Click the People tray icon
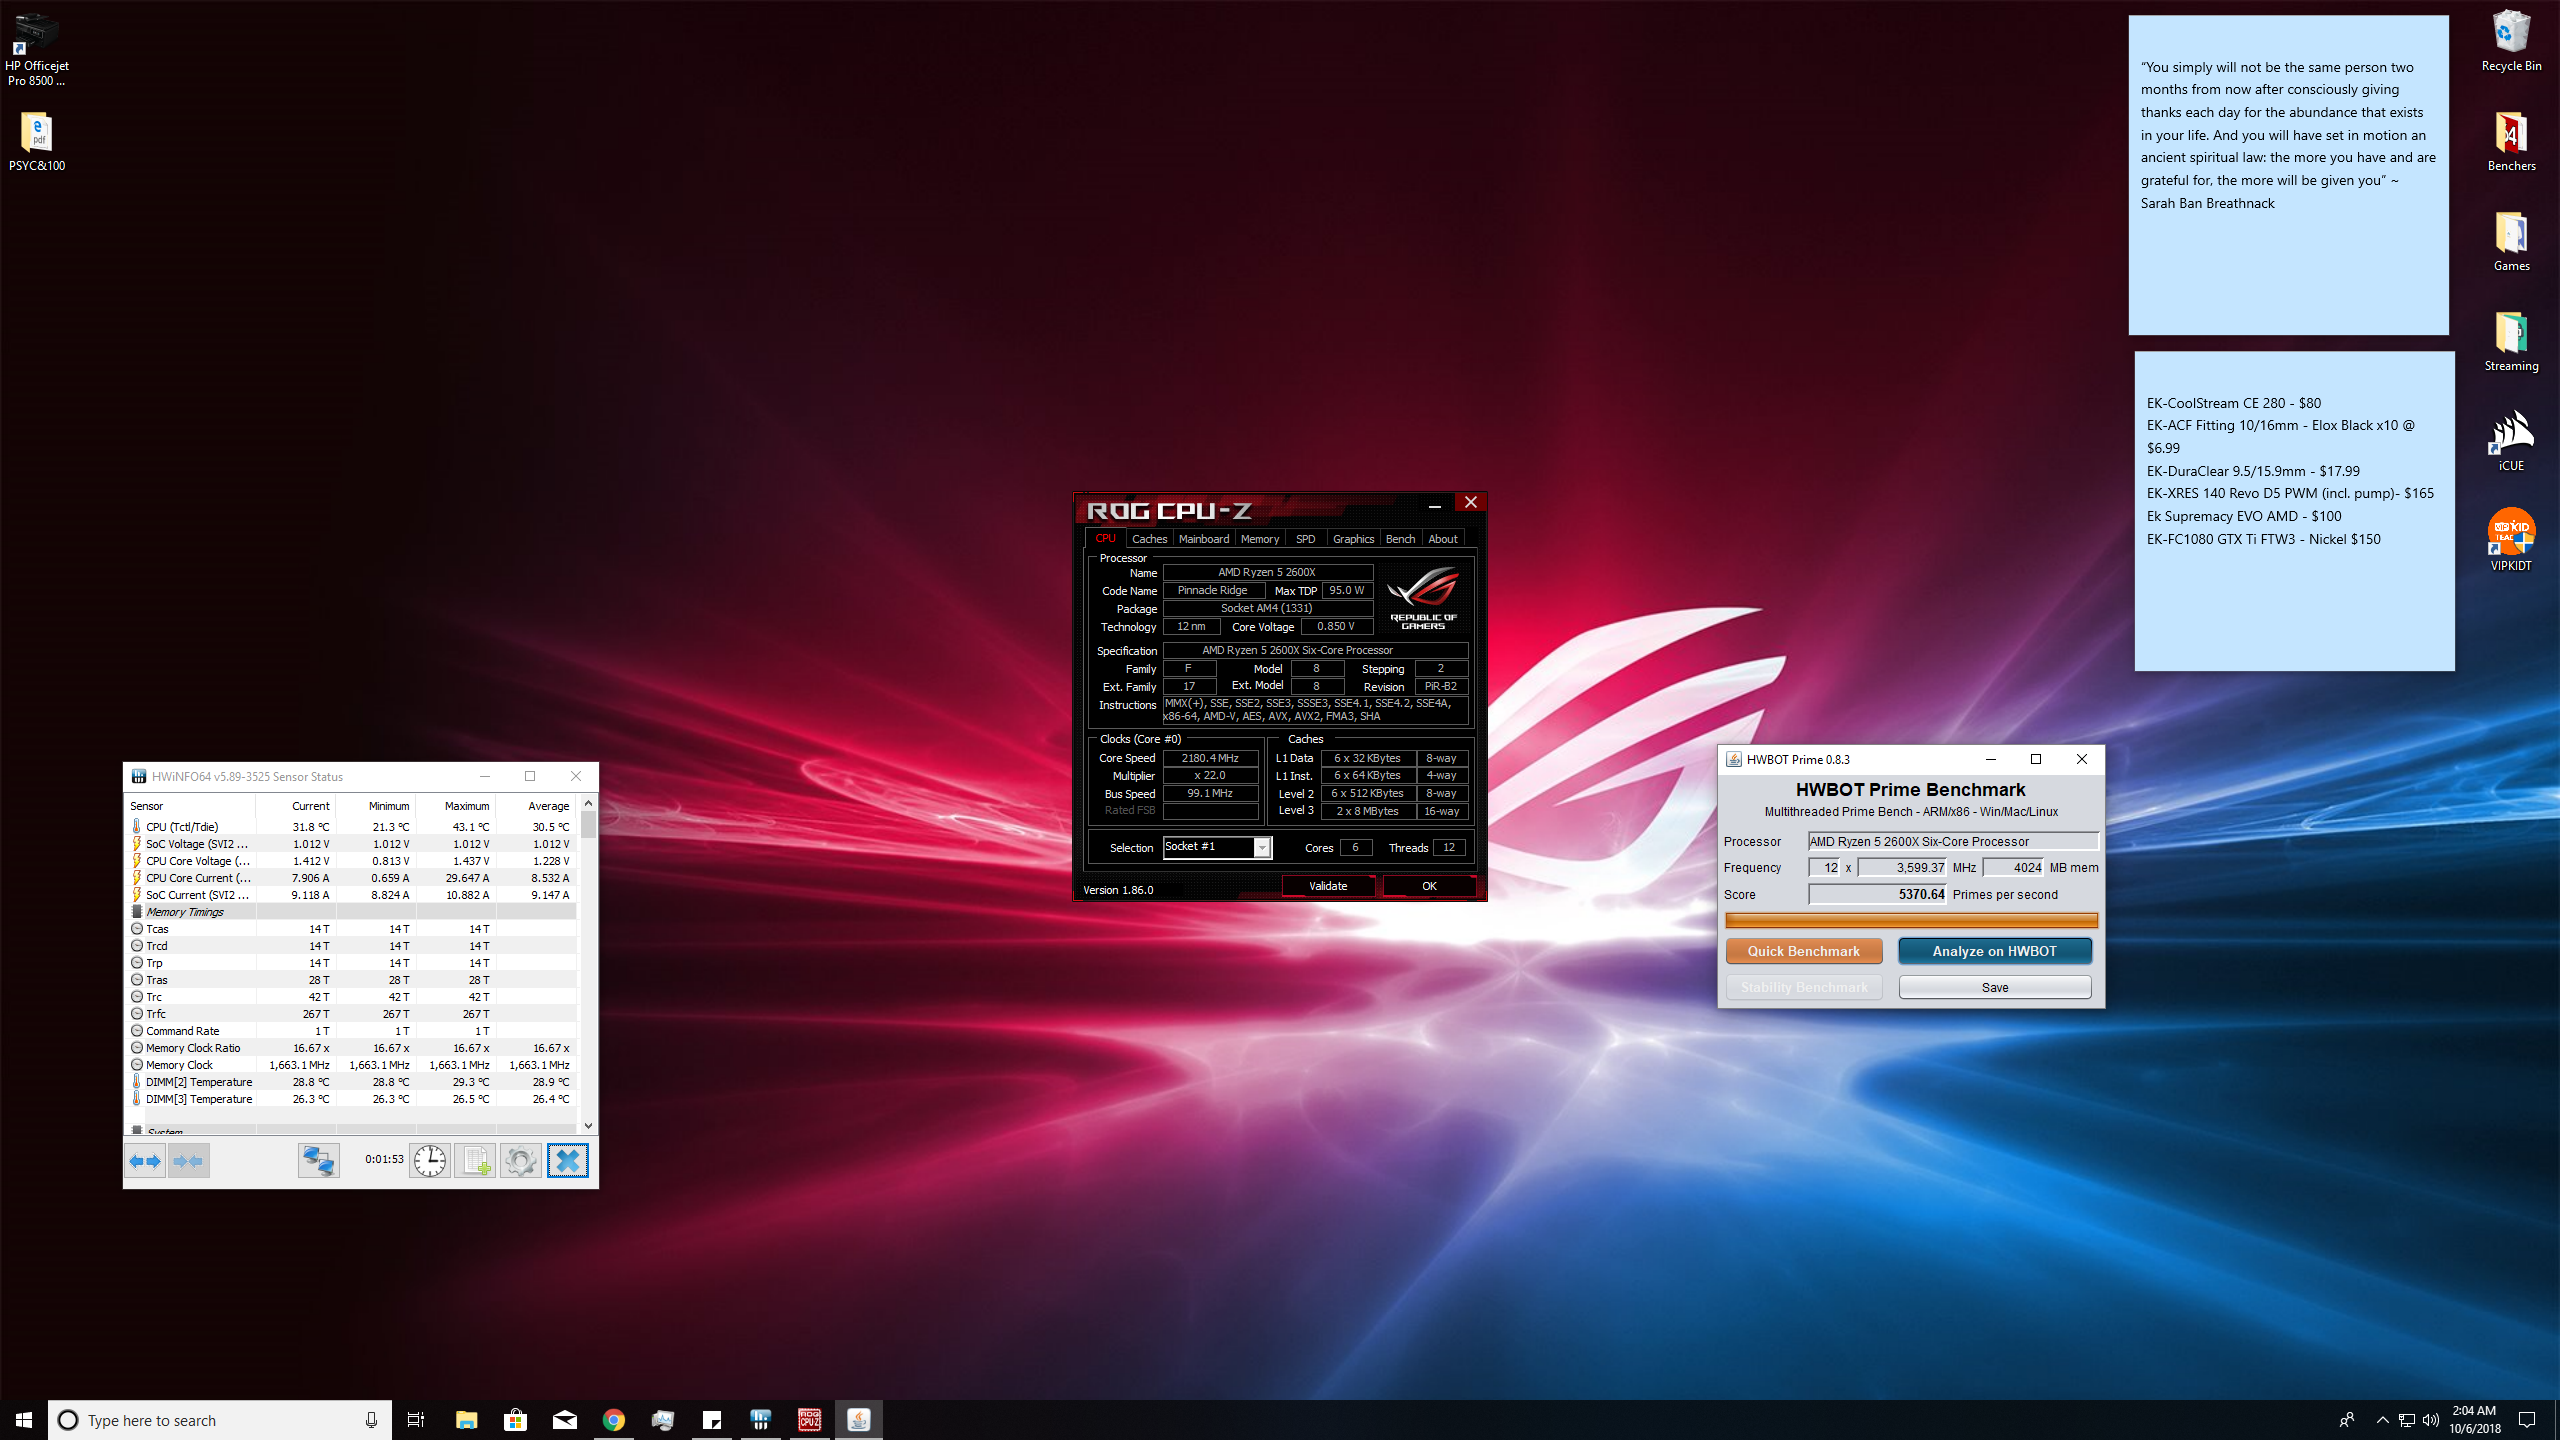 [x=2346, y=1420]
